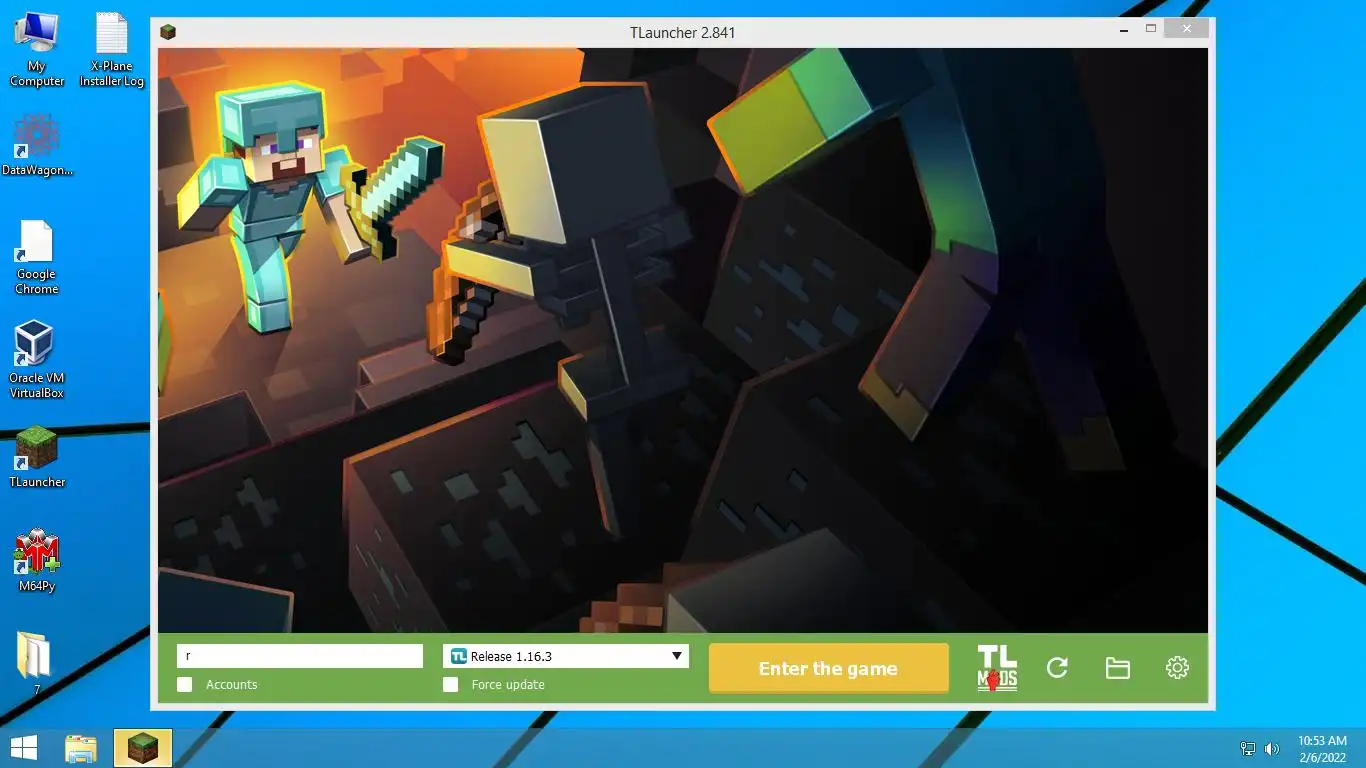Screen dimensions: 1366x768
Task: Click the username input field containing r
Action: pyautogui.click(x=300, y=656)
